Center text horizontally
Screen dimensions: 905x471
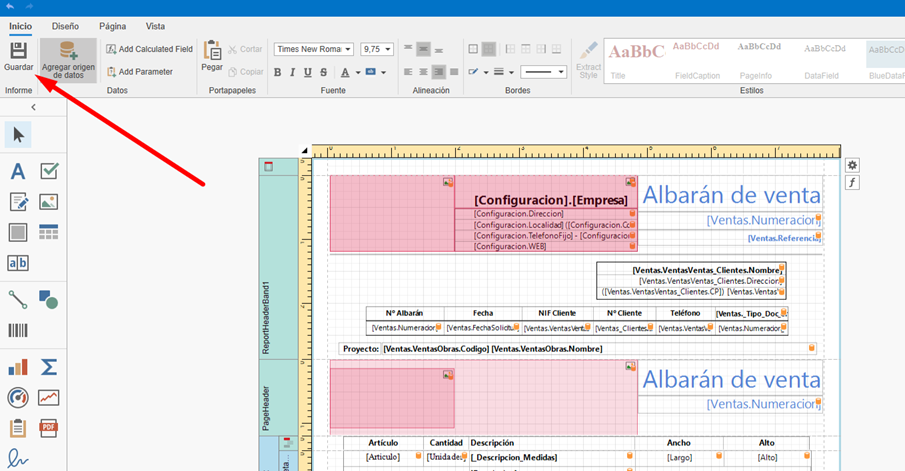click(x=424, y=72)
